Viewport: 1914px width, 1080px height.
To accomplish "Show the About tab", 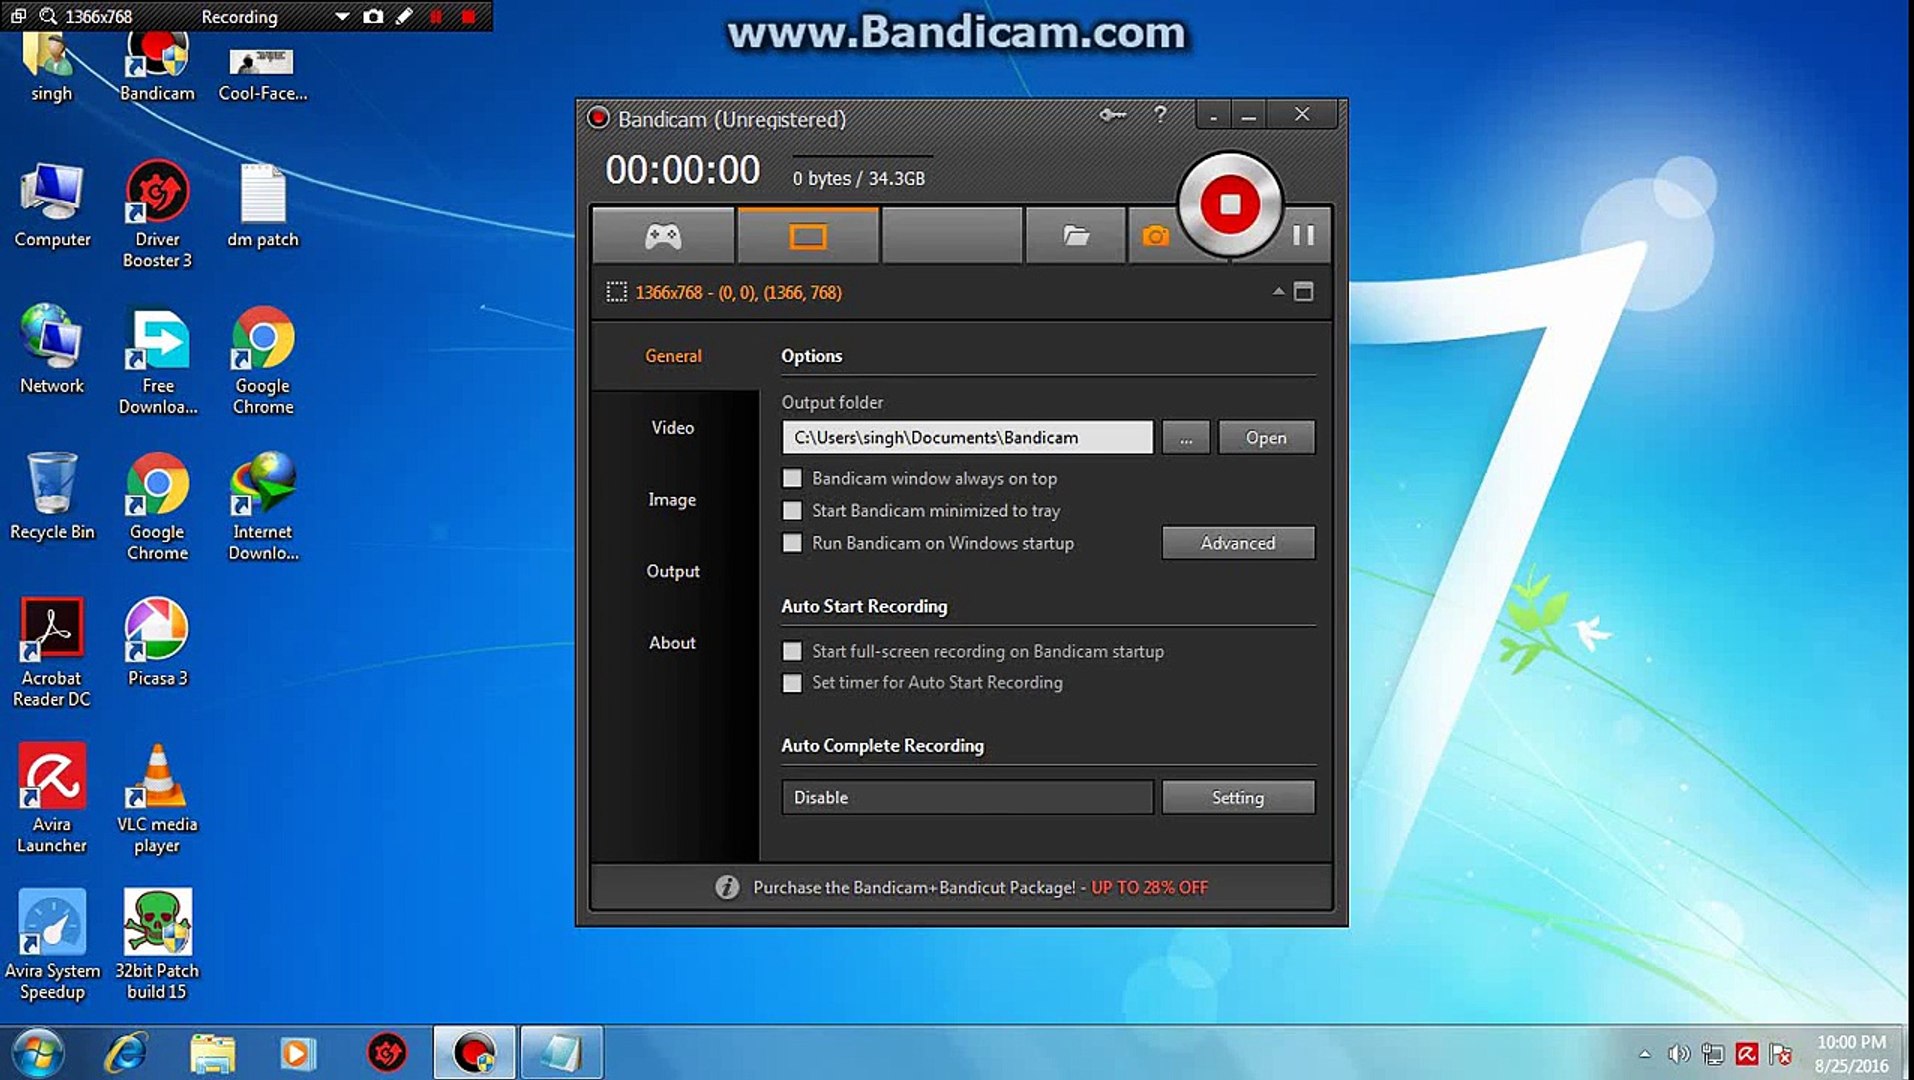I will 673,643.
